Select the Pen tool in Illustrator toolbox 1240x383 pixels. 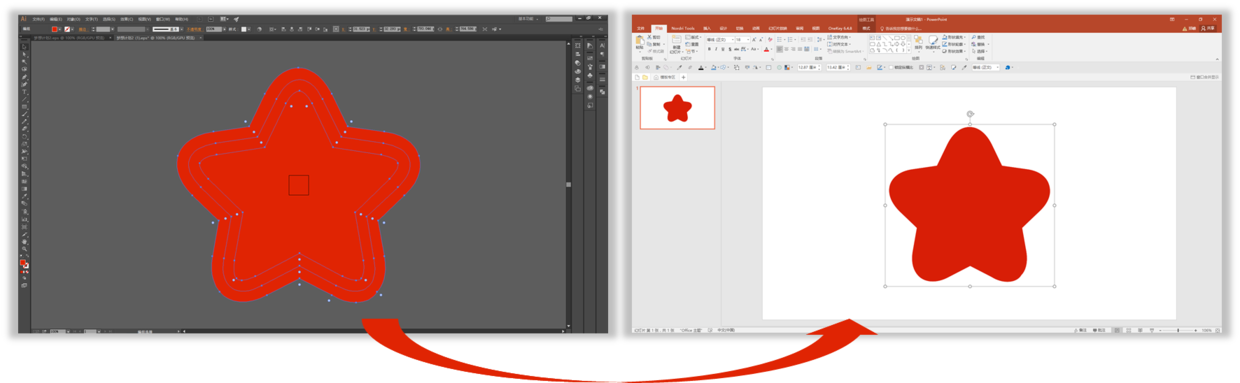tap(24, 77)
